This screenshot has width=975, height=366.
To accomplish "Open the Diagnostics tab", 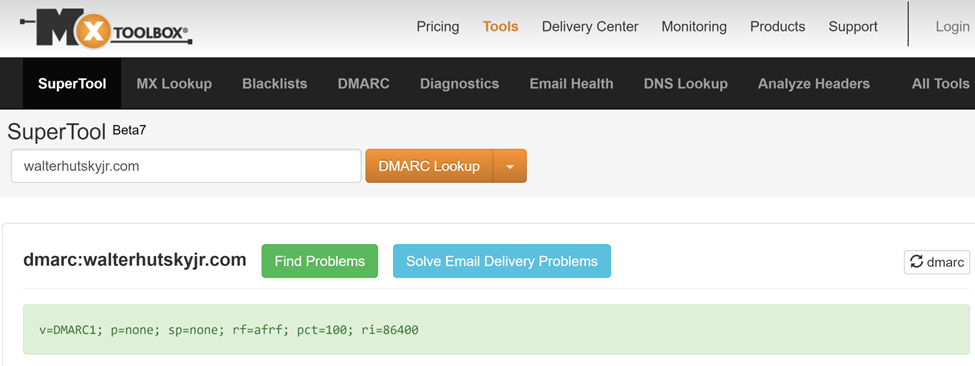I will pyautogui.click(x=460, y=84).
